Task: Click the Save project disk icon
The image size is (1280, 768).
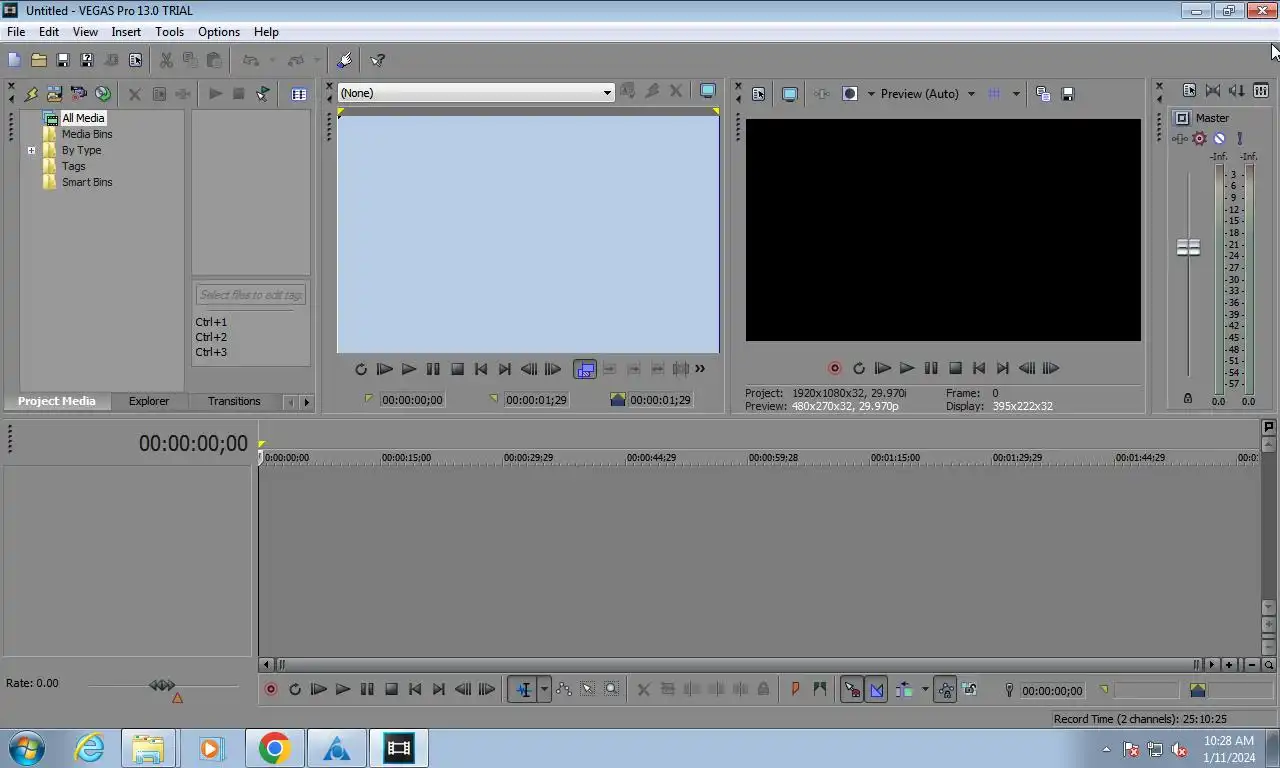Action: click(x=62, y=60)
